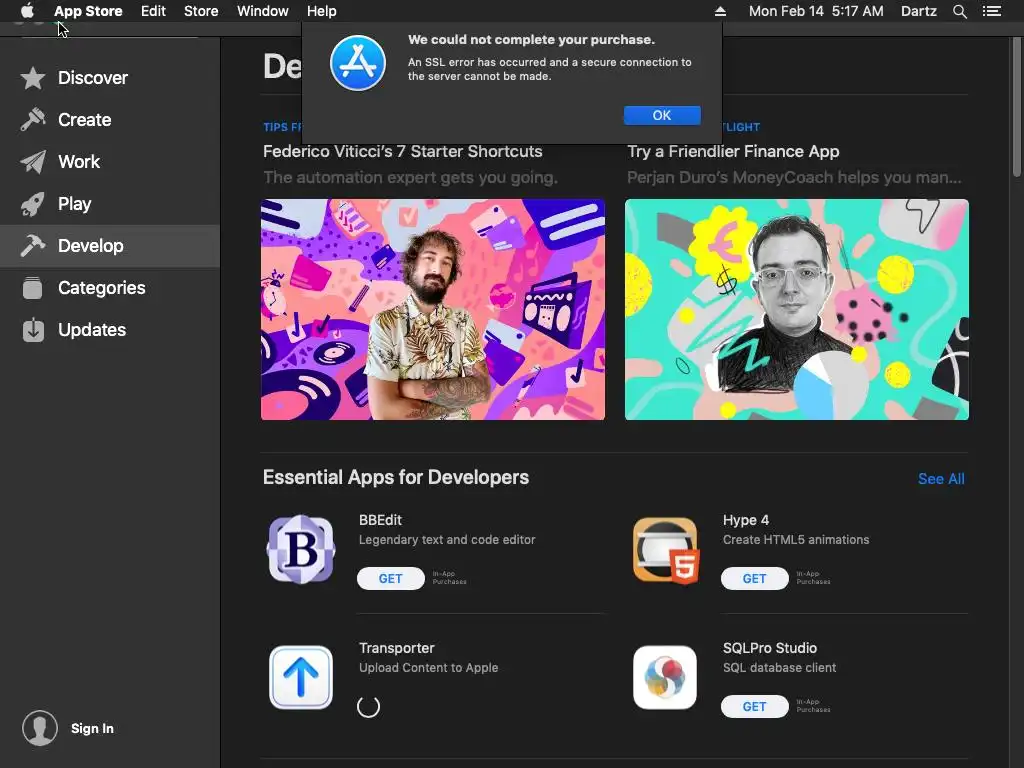Open Spotlight search magnifier
The height and width of the screenshot is (768, 1024).
coord(959,11)
